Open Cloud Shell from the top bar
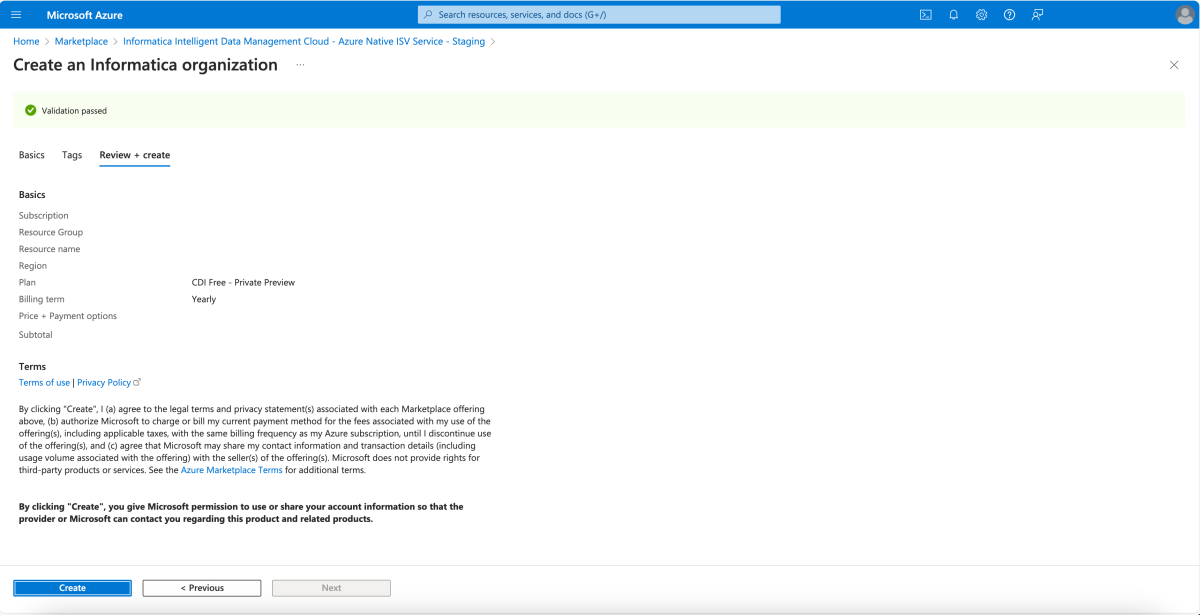 (926, 15)
